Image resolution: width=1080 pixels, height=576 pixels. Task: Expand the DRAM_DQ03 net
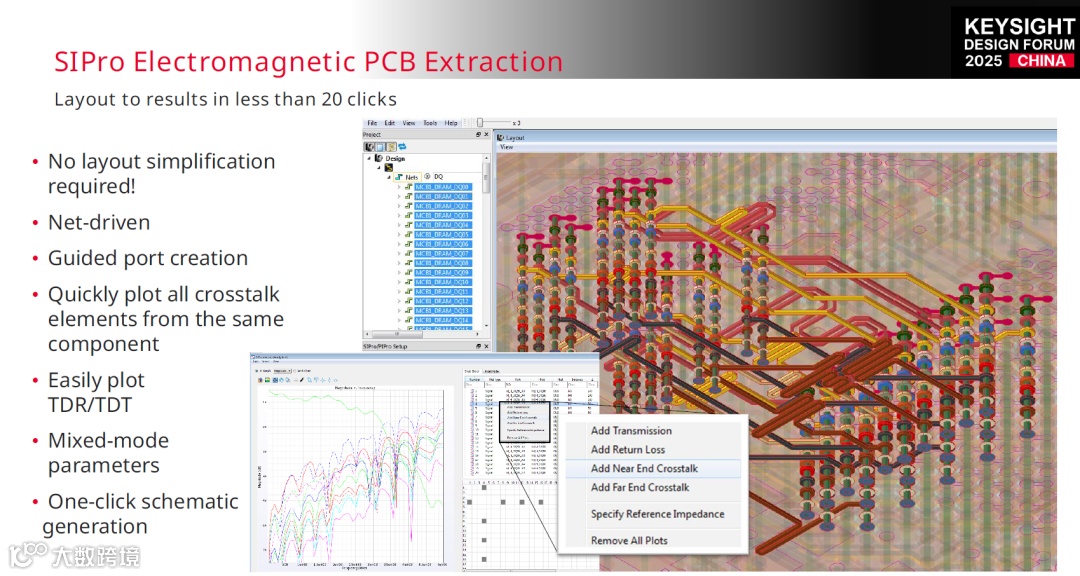coord(399,216)
